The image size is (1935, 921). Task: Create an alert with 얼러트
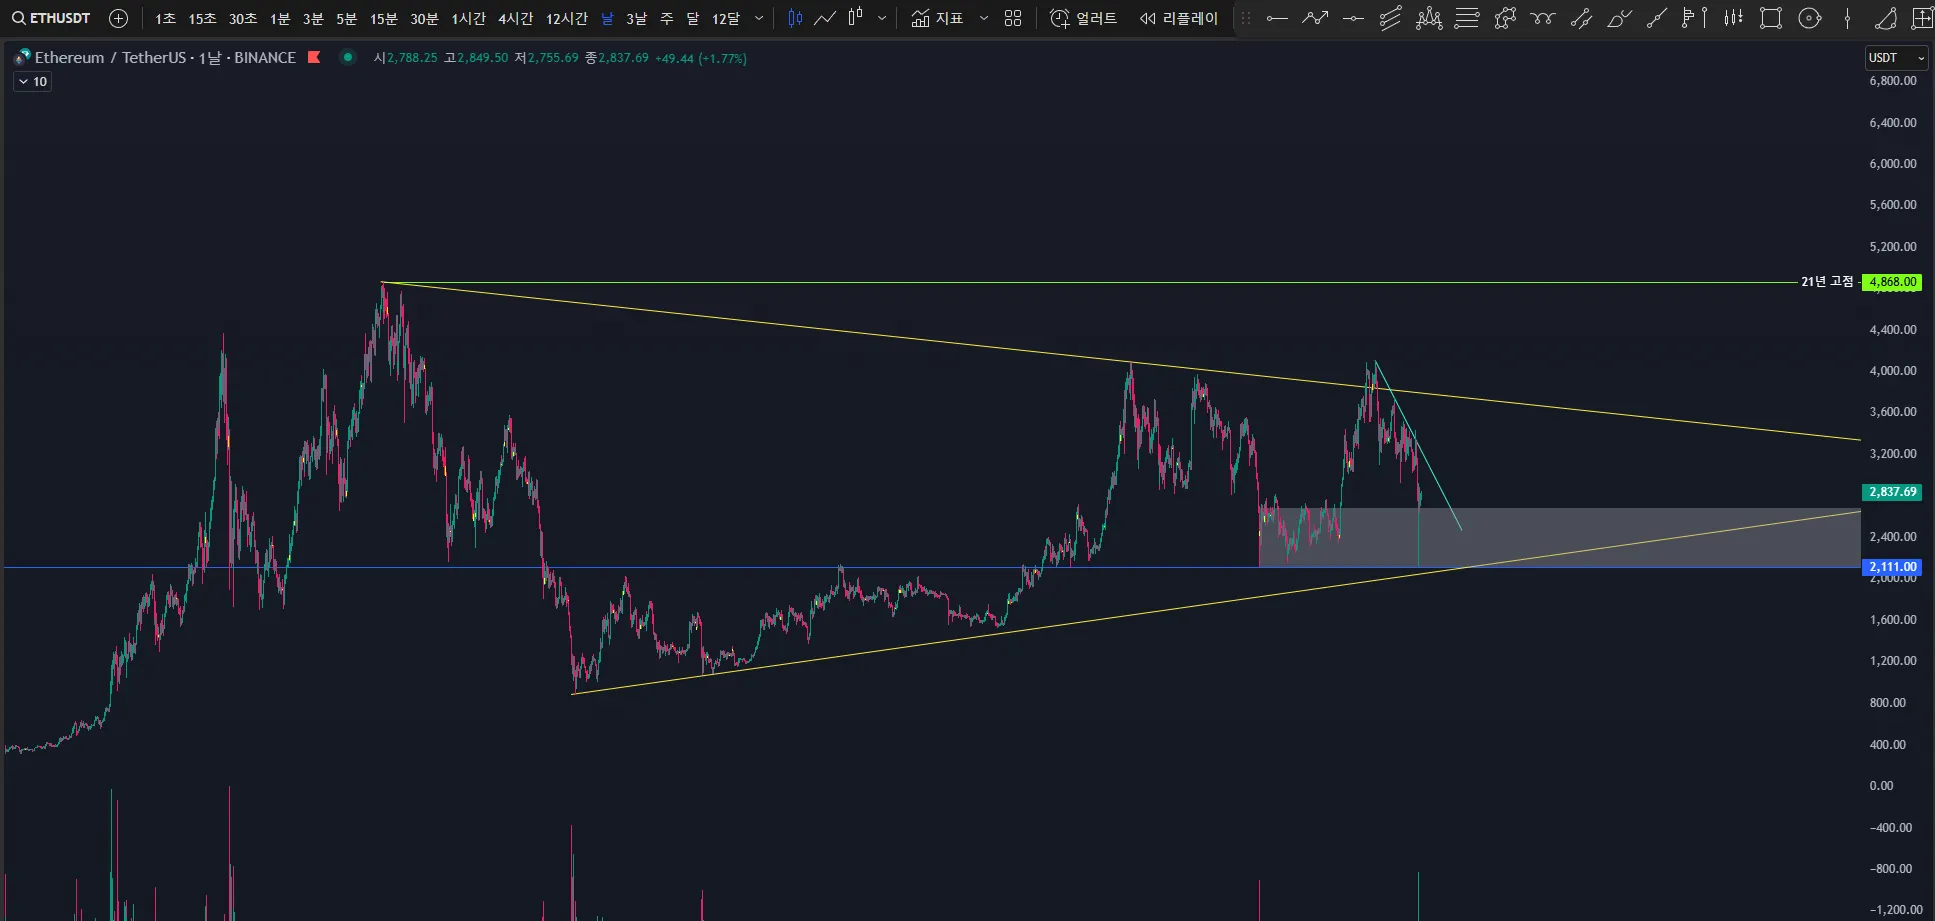[x=1083, y=18]
